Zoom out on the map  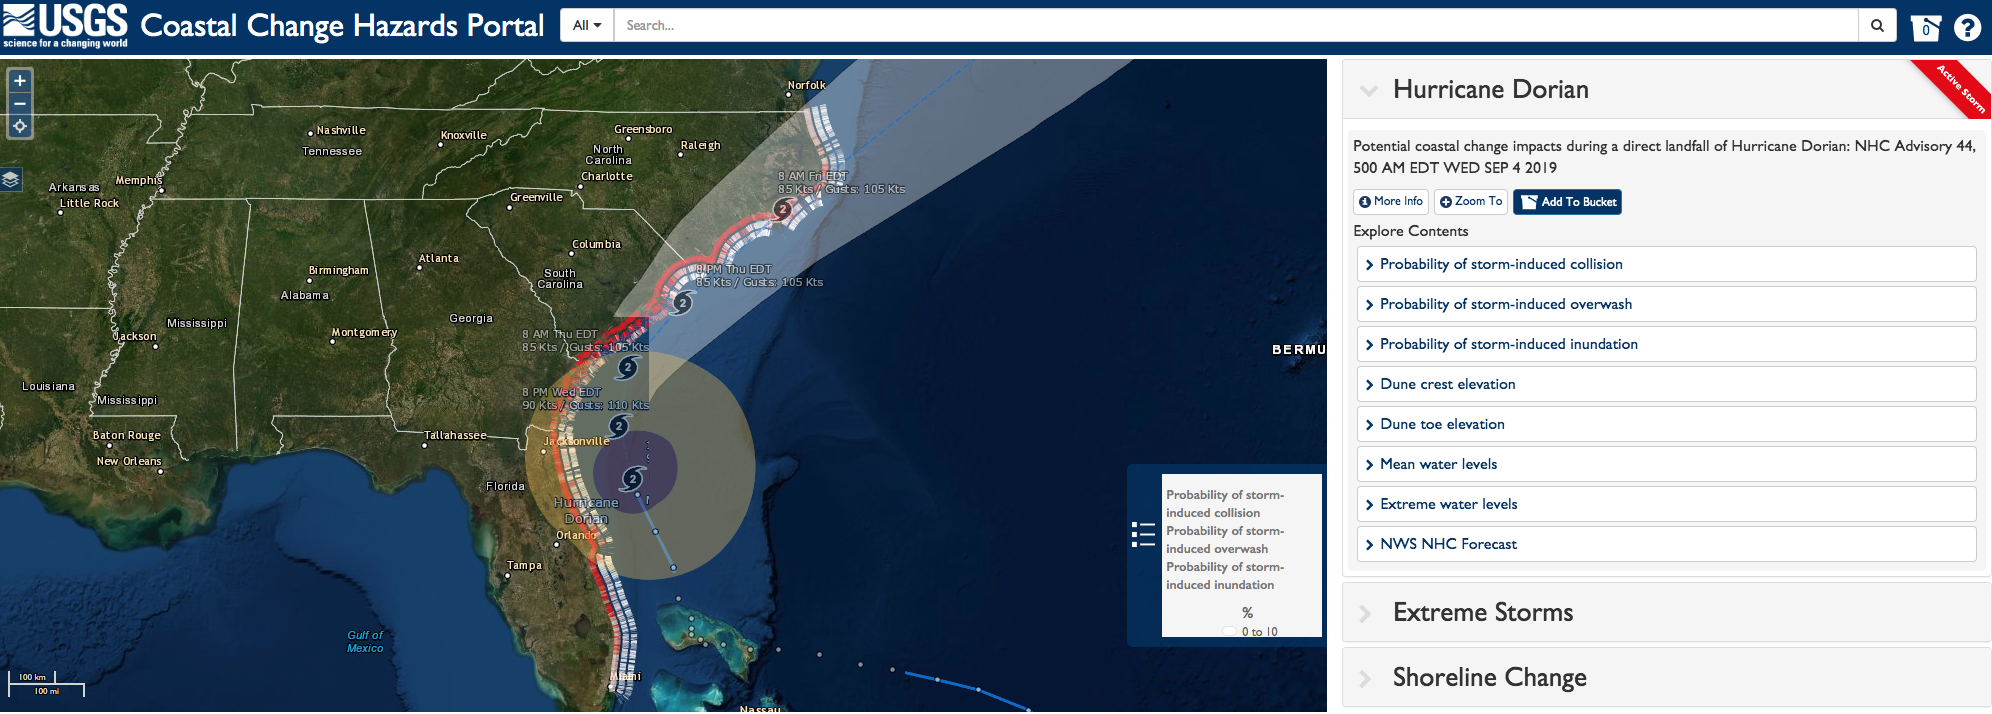click(19, 104)
